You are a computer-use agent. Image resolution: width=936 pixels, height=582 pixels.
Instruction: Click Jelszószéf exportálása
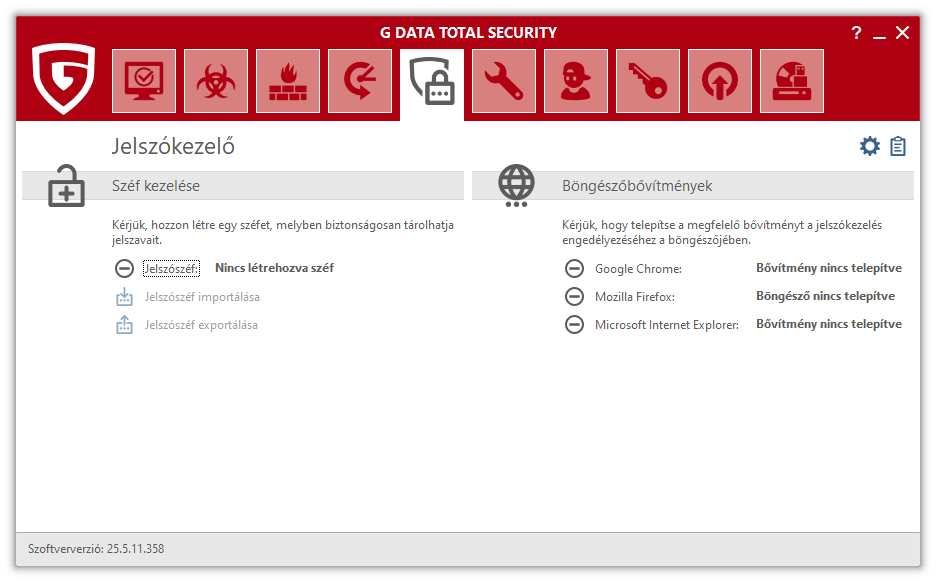201,325
